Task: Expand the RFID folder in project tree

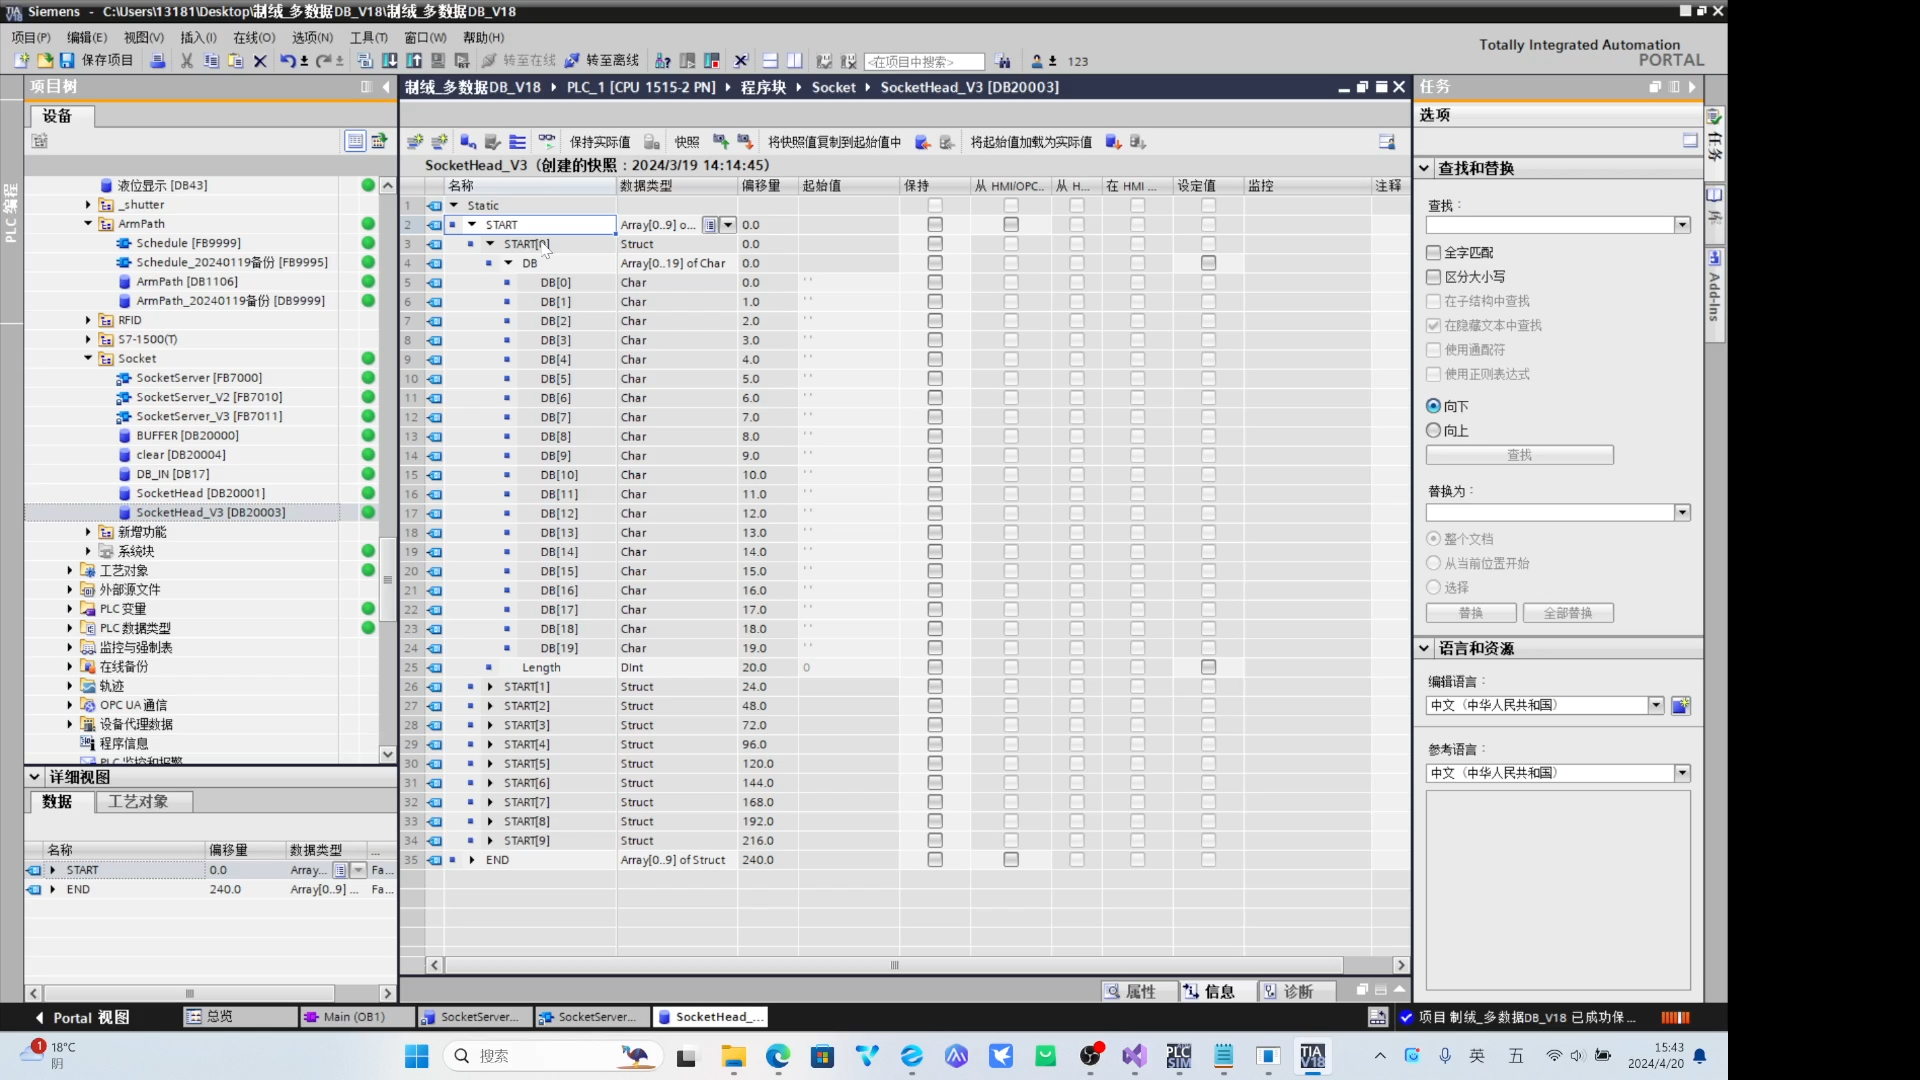Action: [x=88, y=321]
